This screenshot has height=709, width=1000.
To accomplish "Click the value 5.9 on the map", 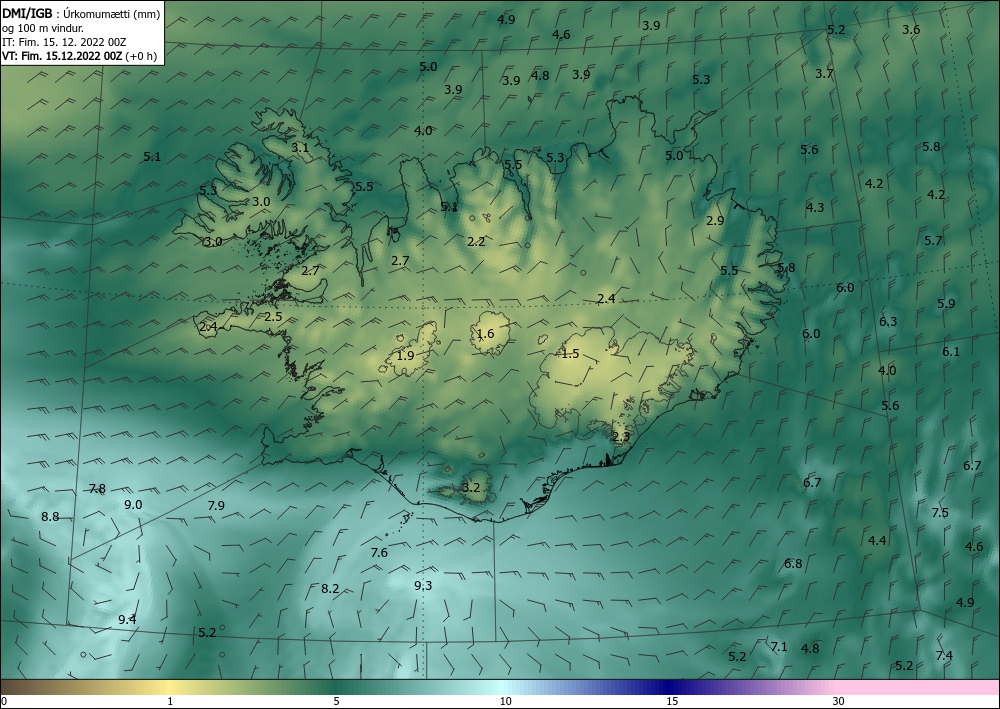I will [x=946, y=303].
